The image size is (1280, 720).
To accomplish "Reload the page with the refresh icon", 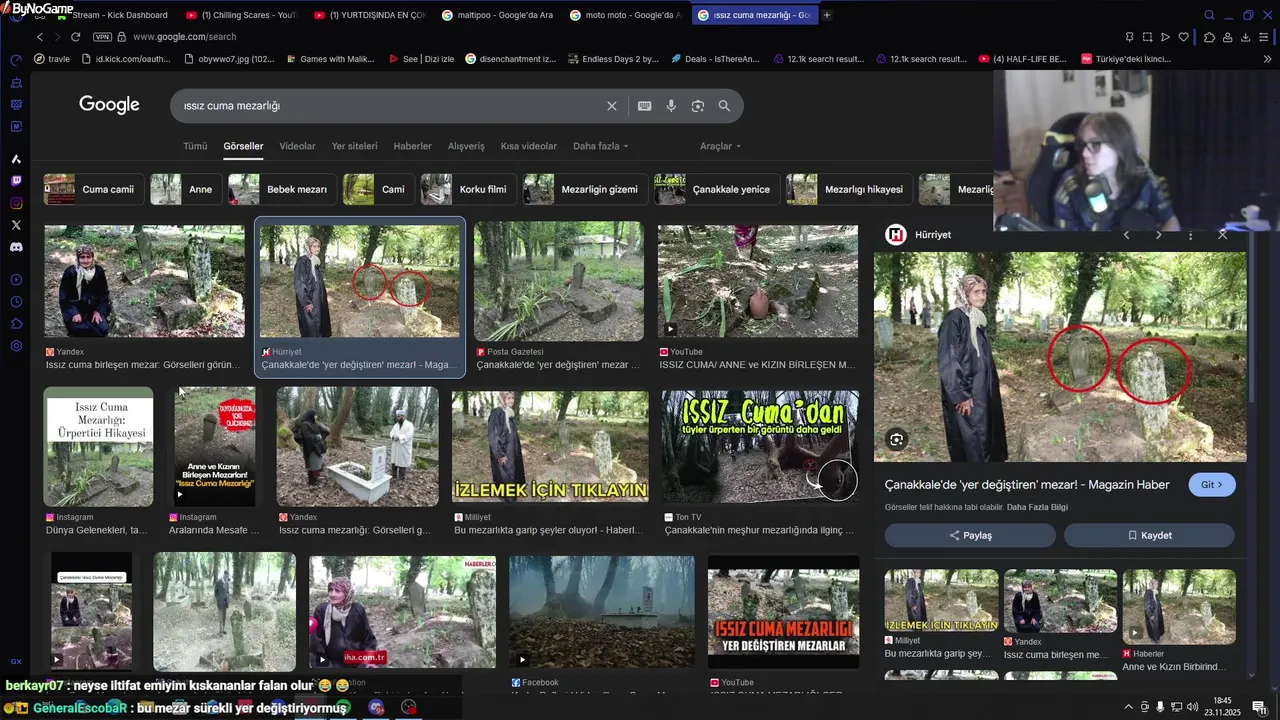I will click(x=75, y=37).
